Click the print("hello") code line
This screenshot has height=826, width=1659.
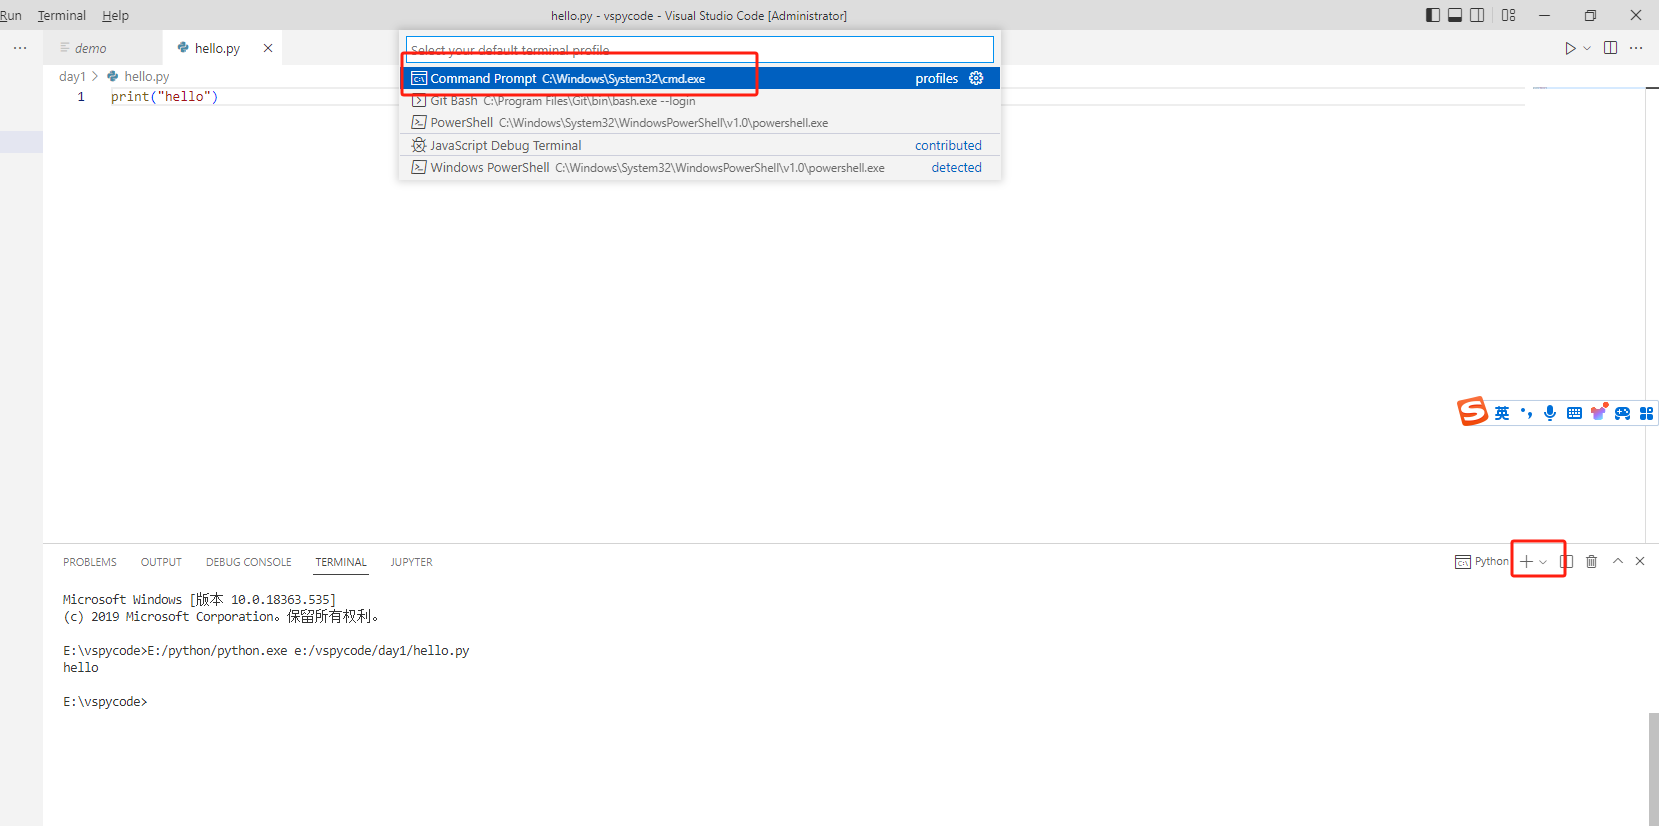[x=164, y=97]
